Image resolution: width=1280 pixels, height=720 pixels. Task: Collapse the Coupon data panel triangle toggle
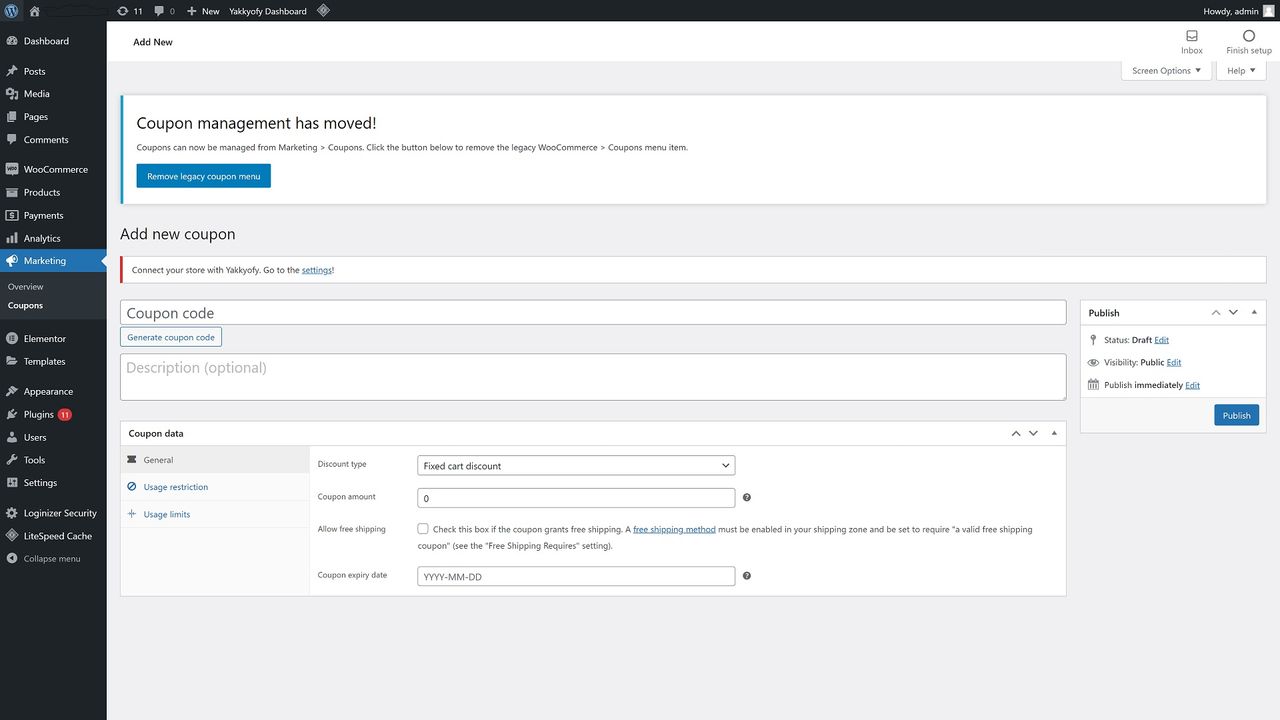pos(1054,433)
